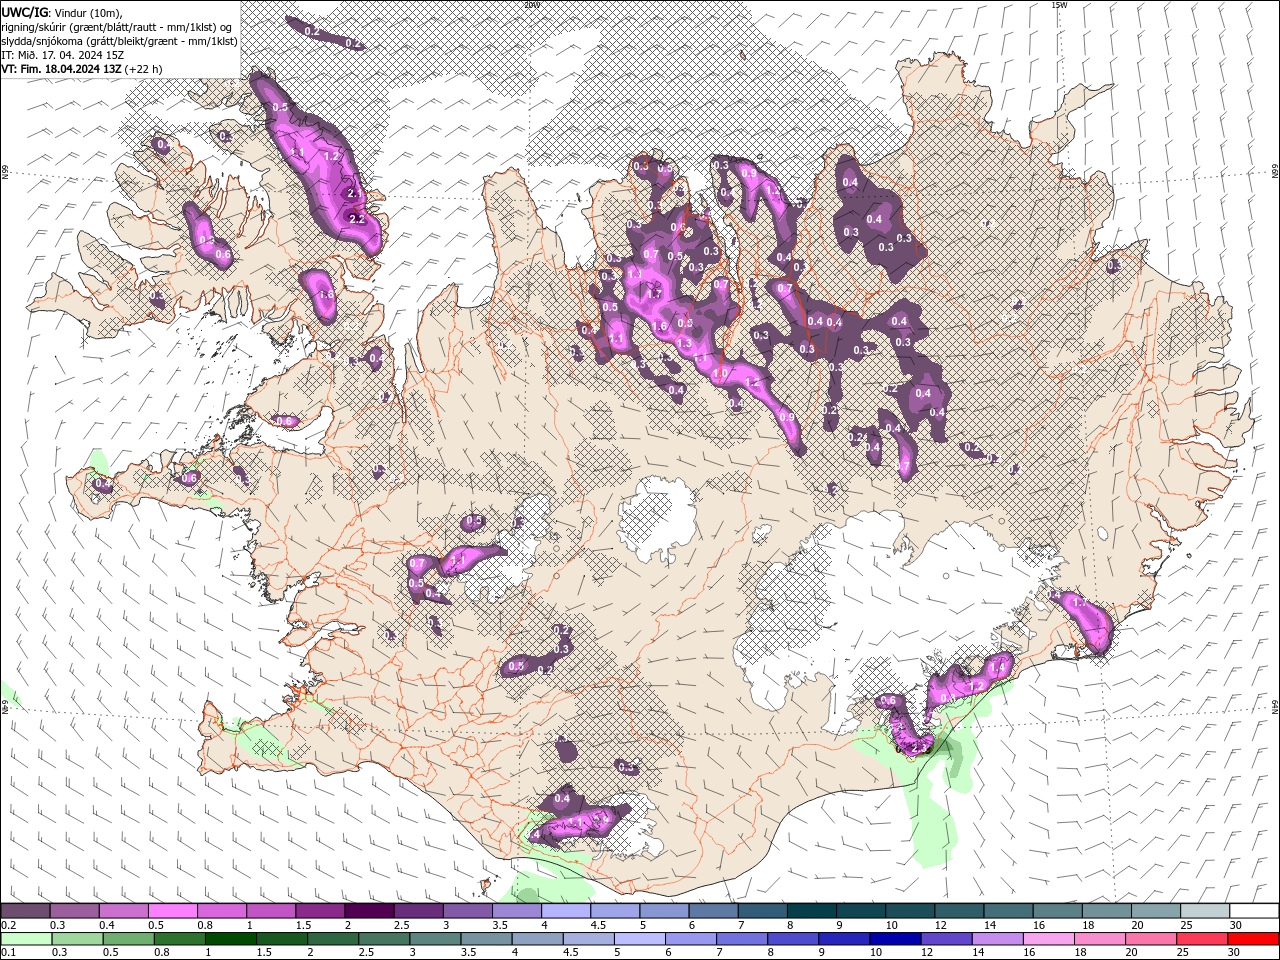This screenshot has height=960, width=1280.
Task: Select the 12–14 teal swatch in the upper legend
Action: tap(959, 910)
